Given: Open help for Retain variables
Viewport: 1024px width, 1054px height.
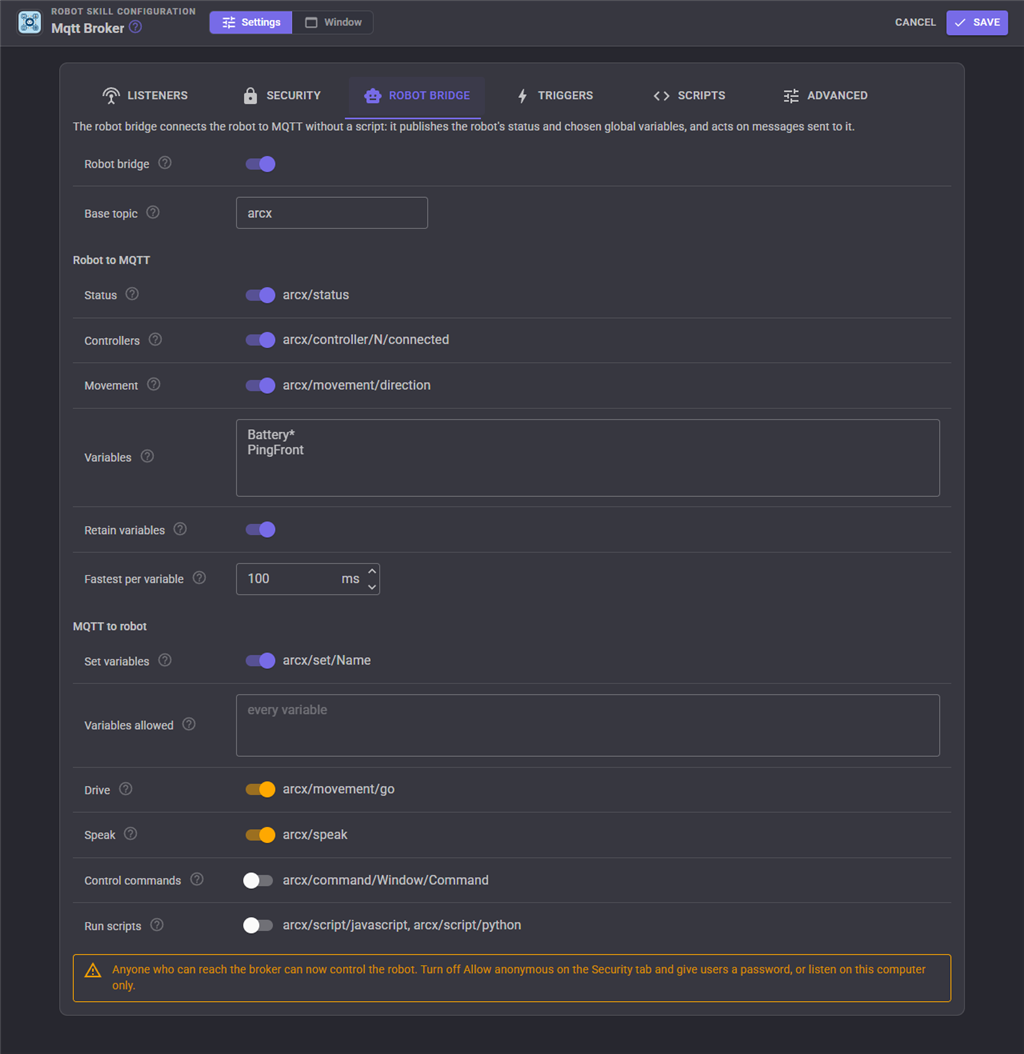Looking at the screenshot, I should (180, 529).
